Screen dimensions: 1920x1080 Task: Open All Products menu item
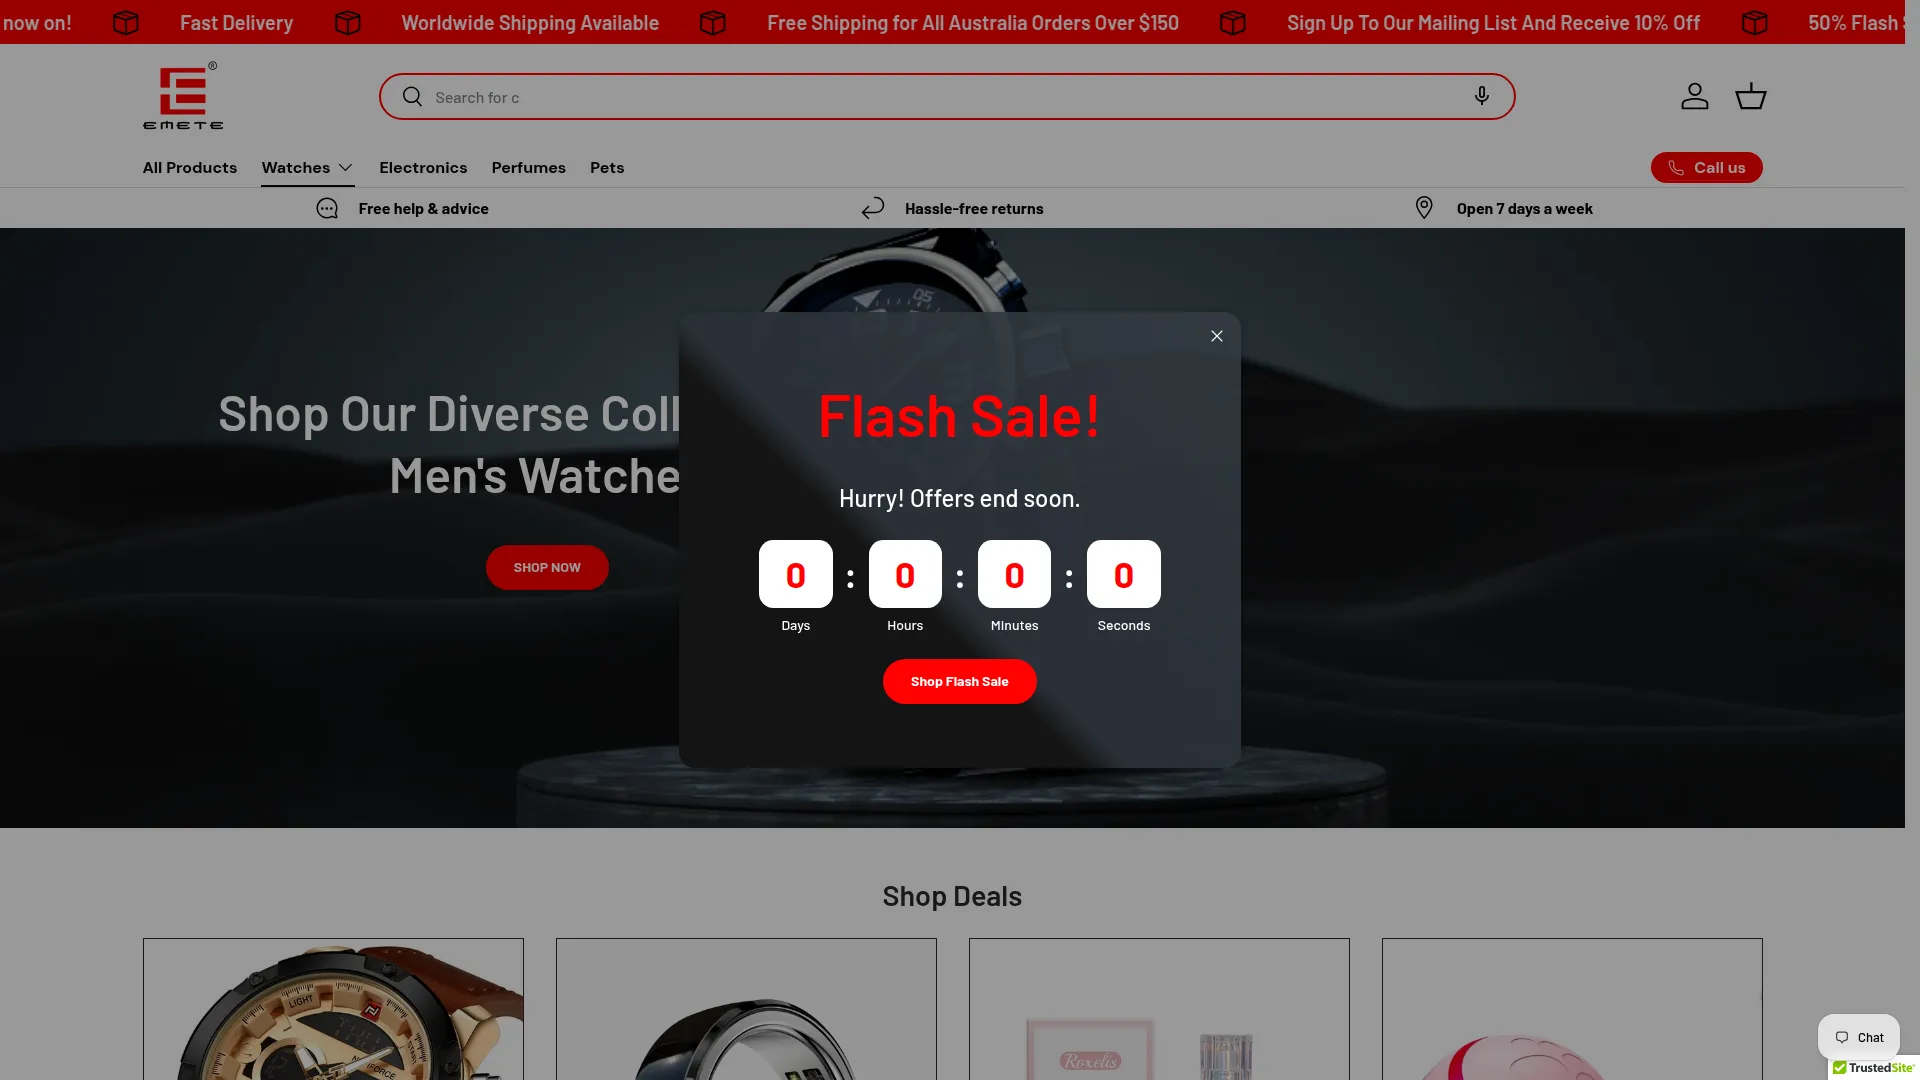(x=189, y=167)
